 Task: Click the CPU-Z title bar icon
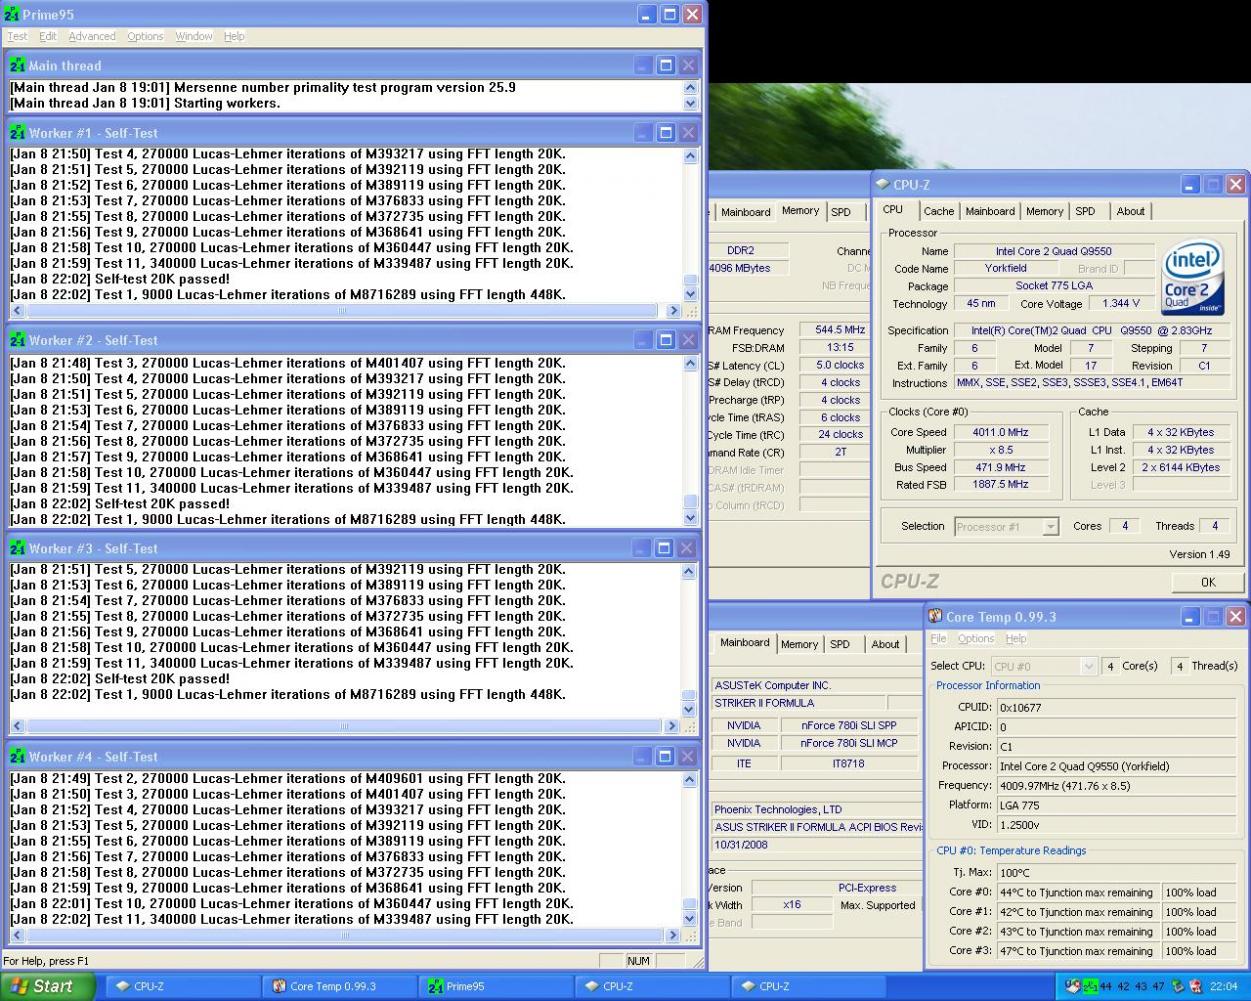pyautogui.click(x=882, y=184)
